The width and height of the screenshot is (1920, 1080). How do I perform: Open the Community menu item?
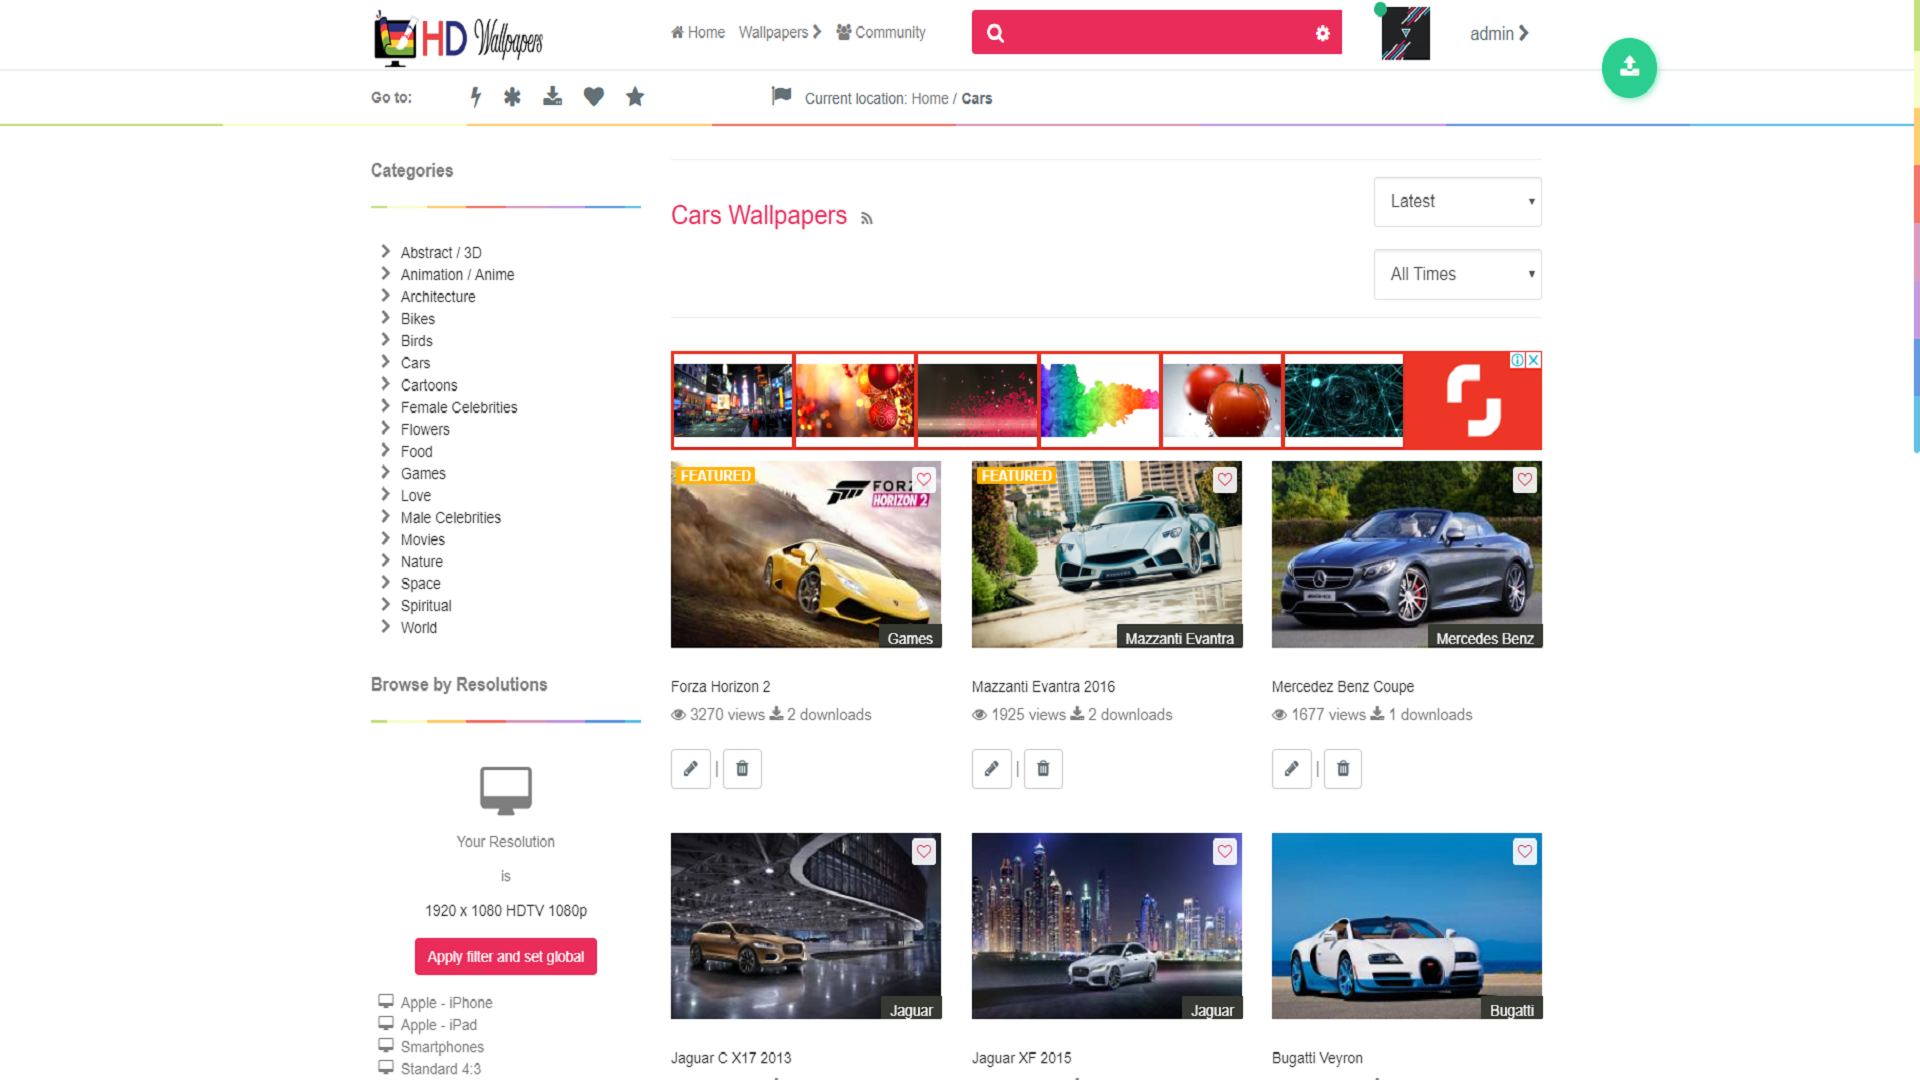click(x=881, y=32)
